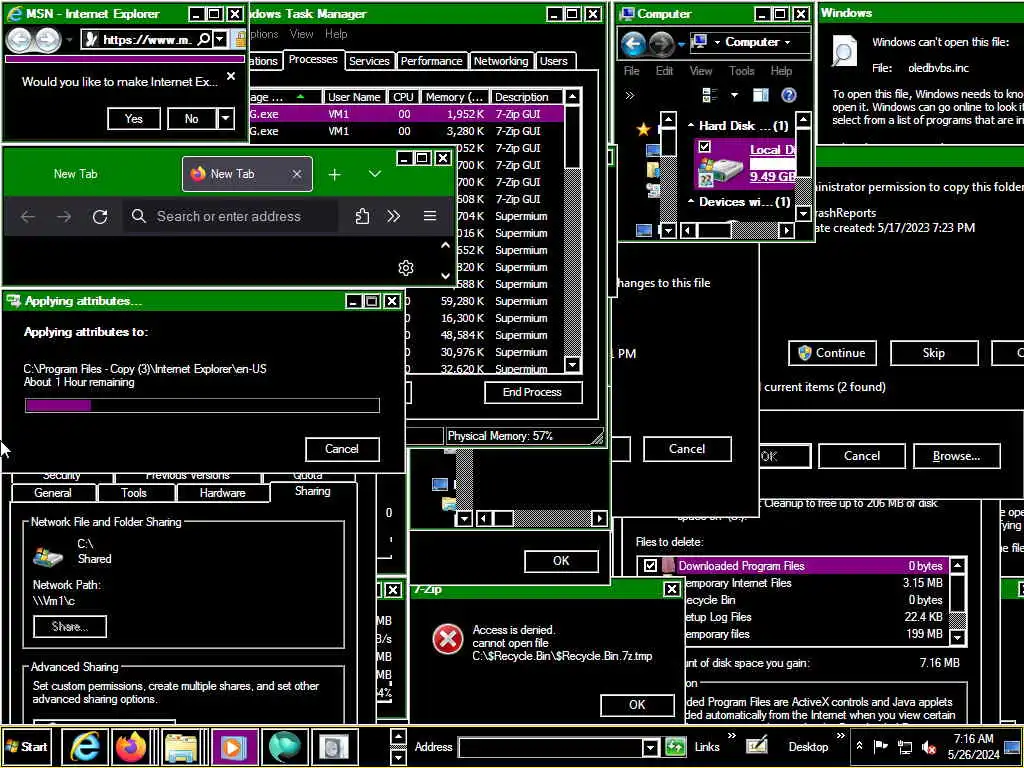Open the network tray icon
Image resolution: width=1024 pixels, height=768 pixels.
point(905,746)
